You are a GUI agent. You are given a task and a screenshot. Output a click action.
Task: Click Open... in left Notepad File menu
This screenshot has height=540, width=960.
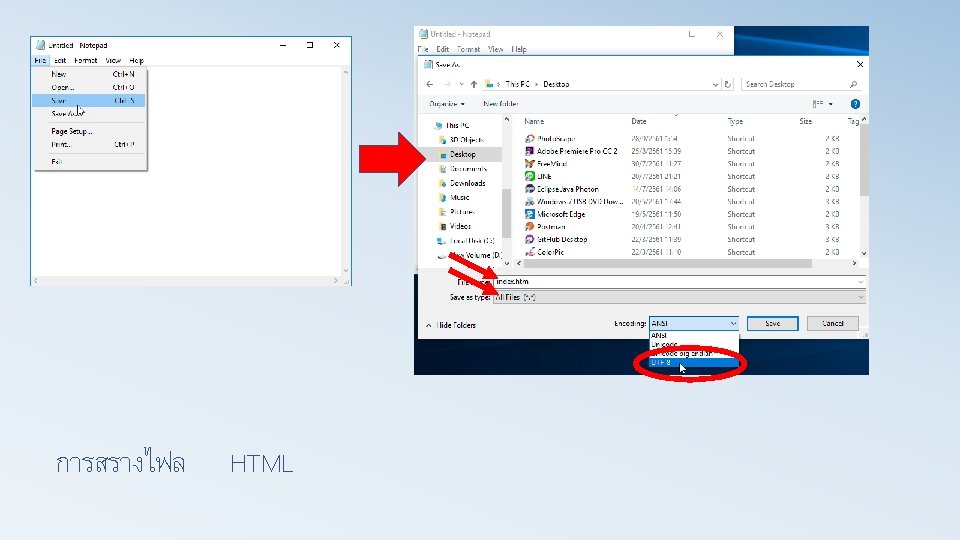pyautogui.click(x=89, y=88)
